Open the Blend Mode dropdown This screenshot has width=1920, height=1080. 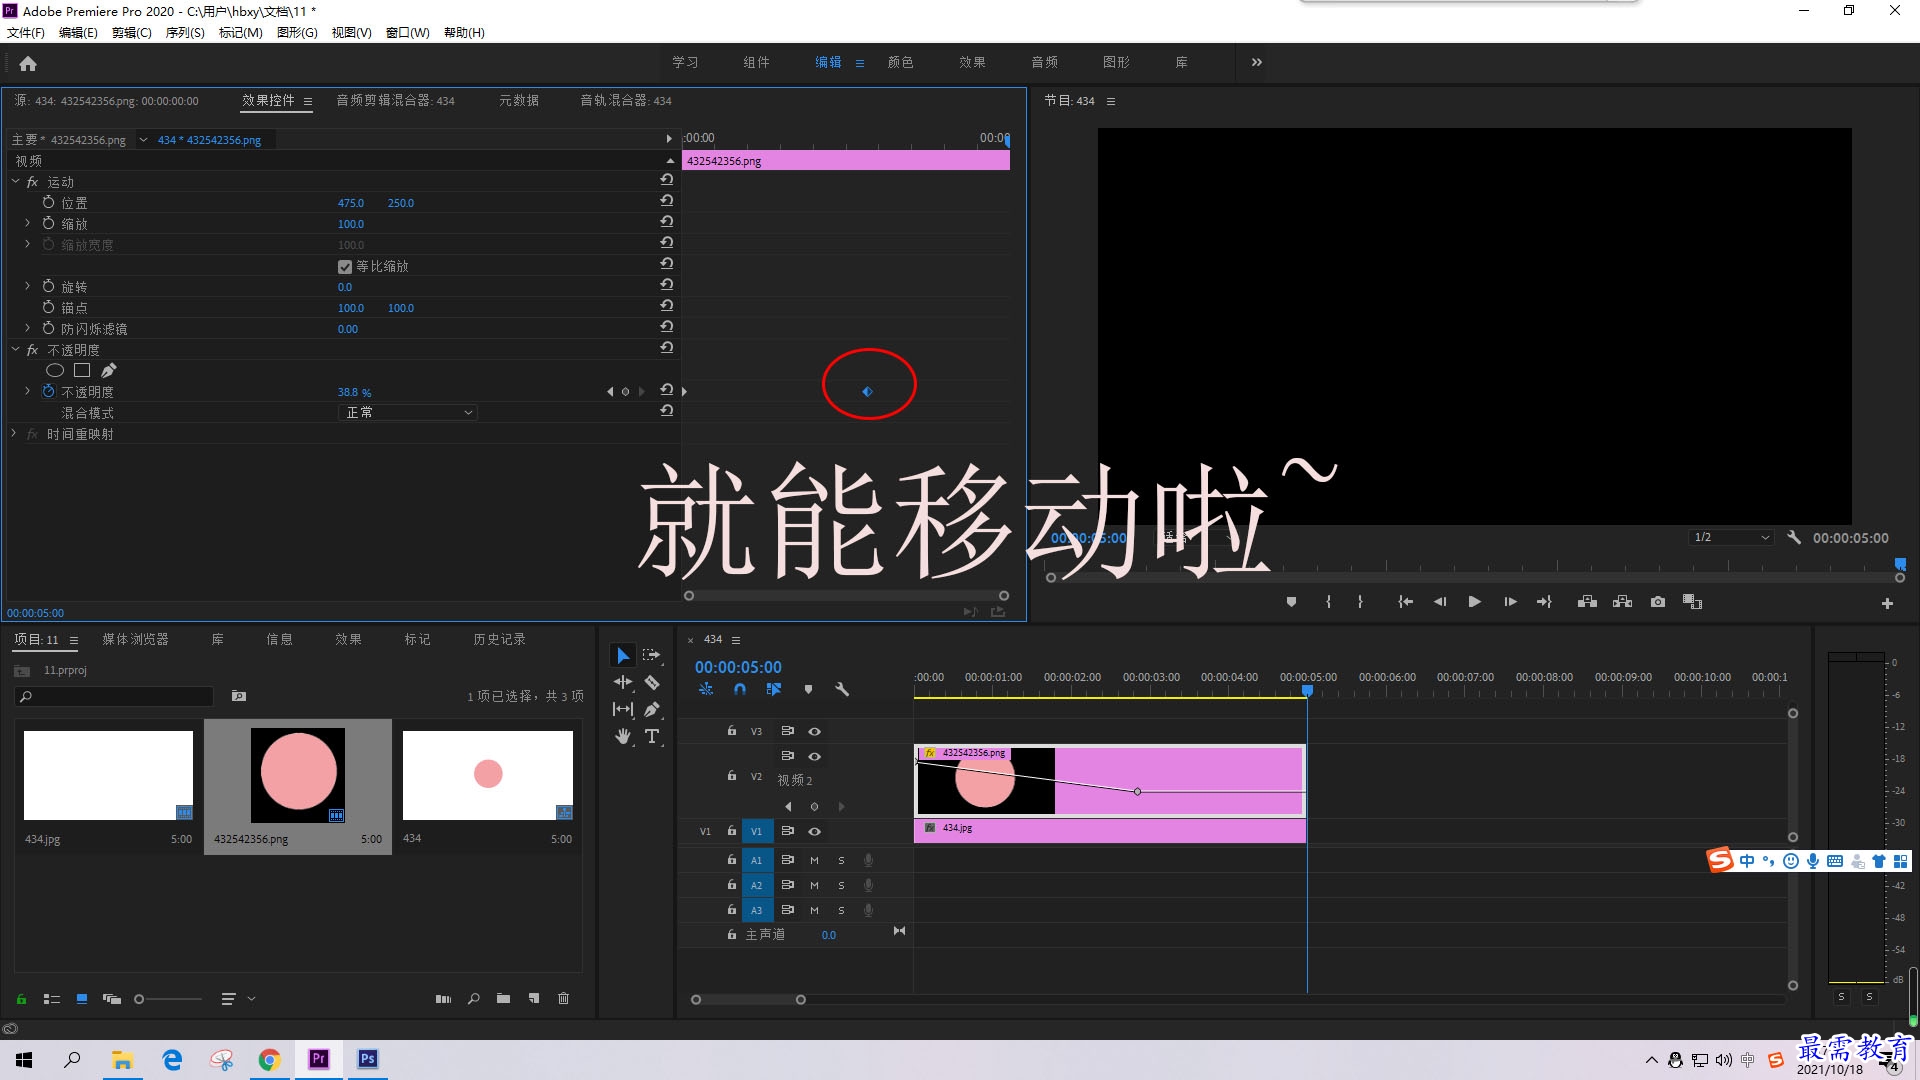(x=407, y=412)
